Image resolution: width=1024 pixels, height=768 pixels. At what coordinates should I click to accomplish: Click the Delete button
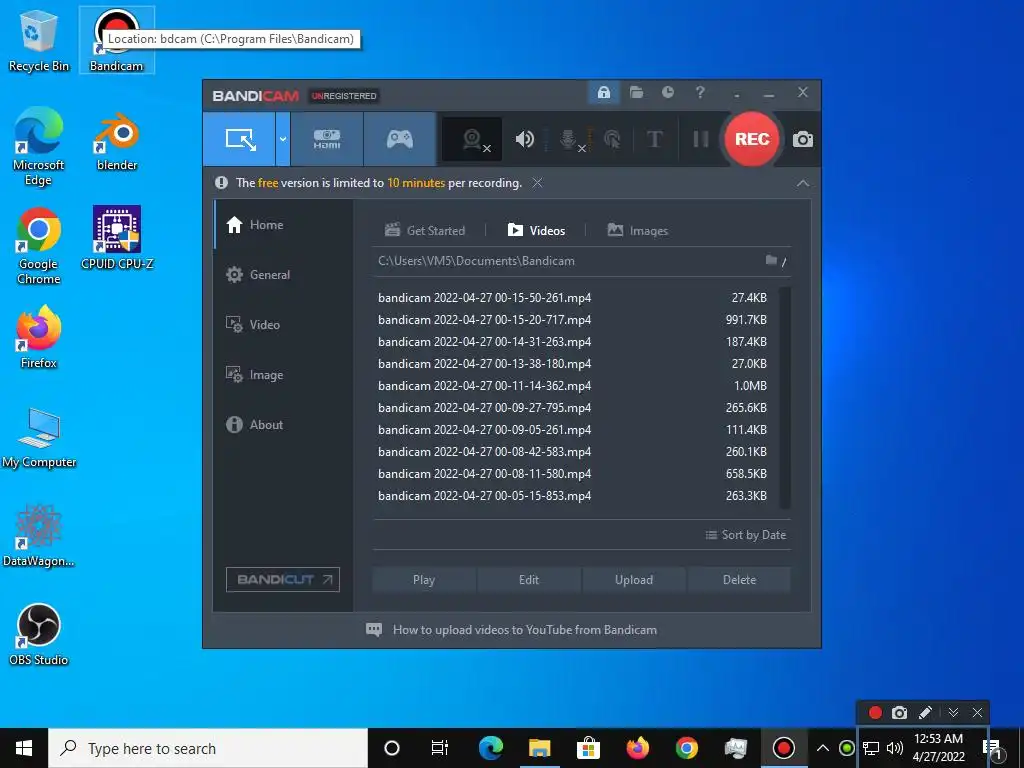click(x=739, y=580)
